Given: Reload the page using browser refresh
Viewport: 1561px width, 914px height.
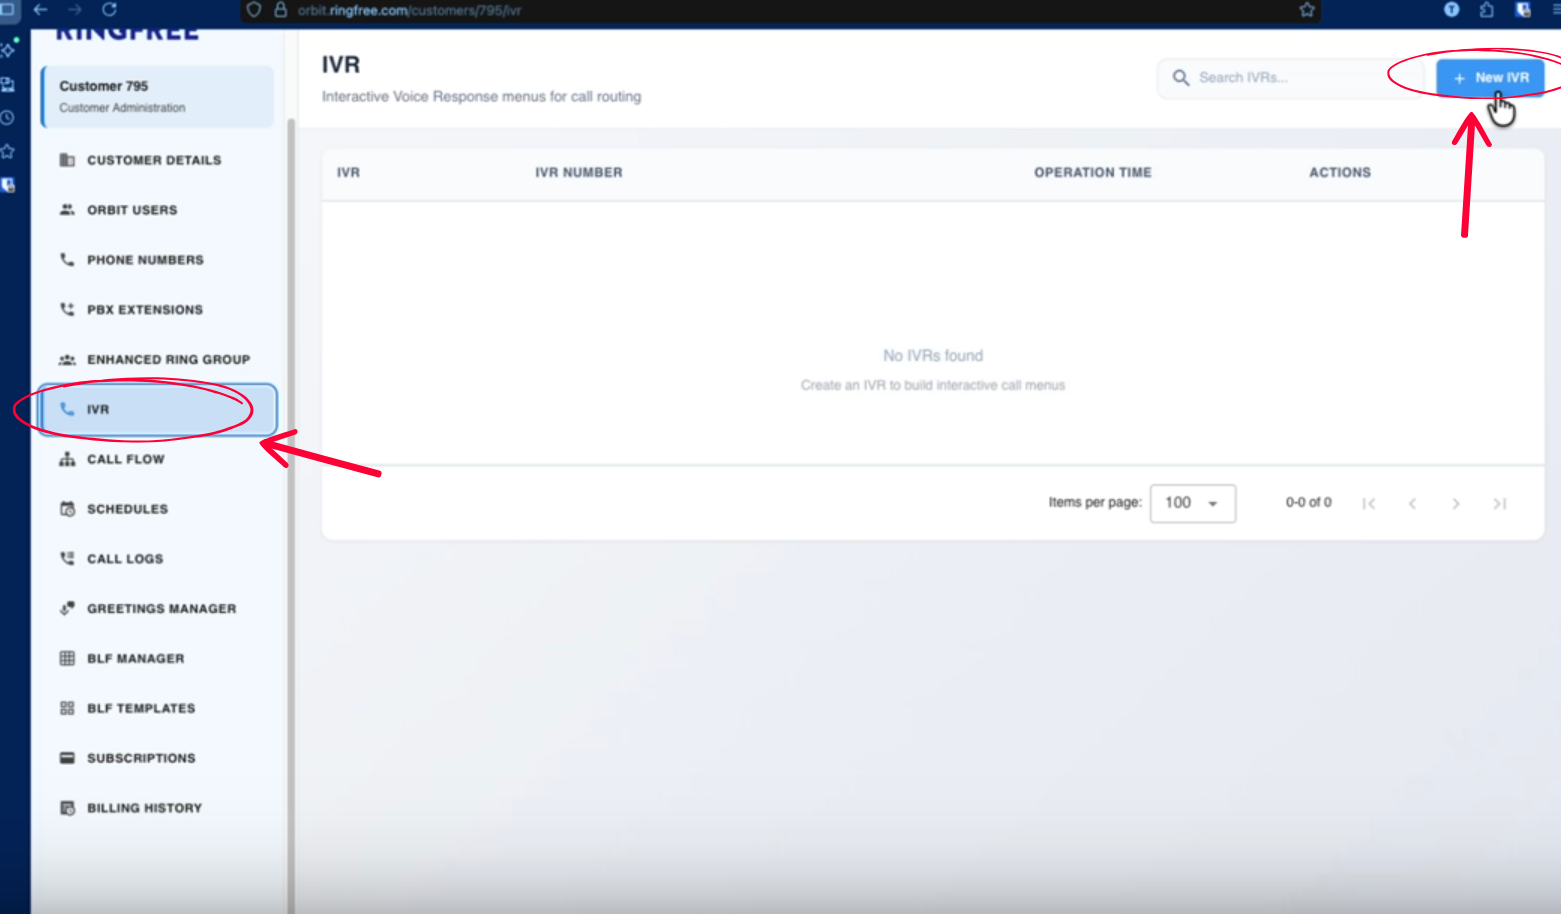Looking at the screenshot, I should [109, 9].
